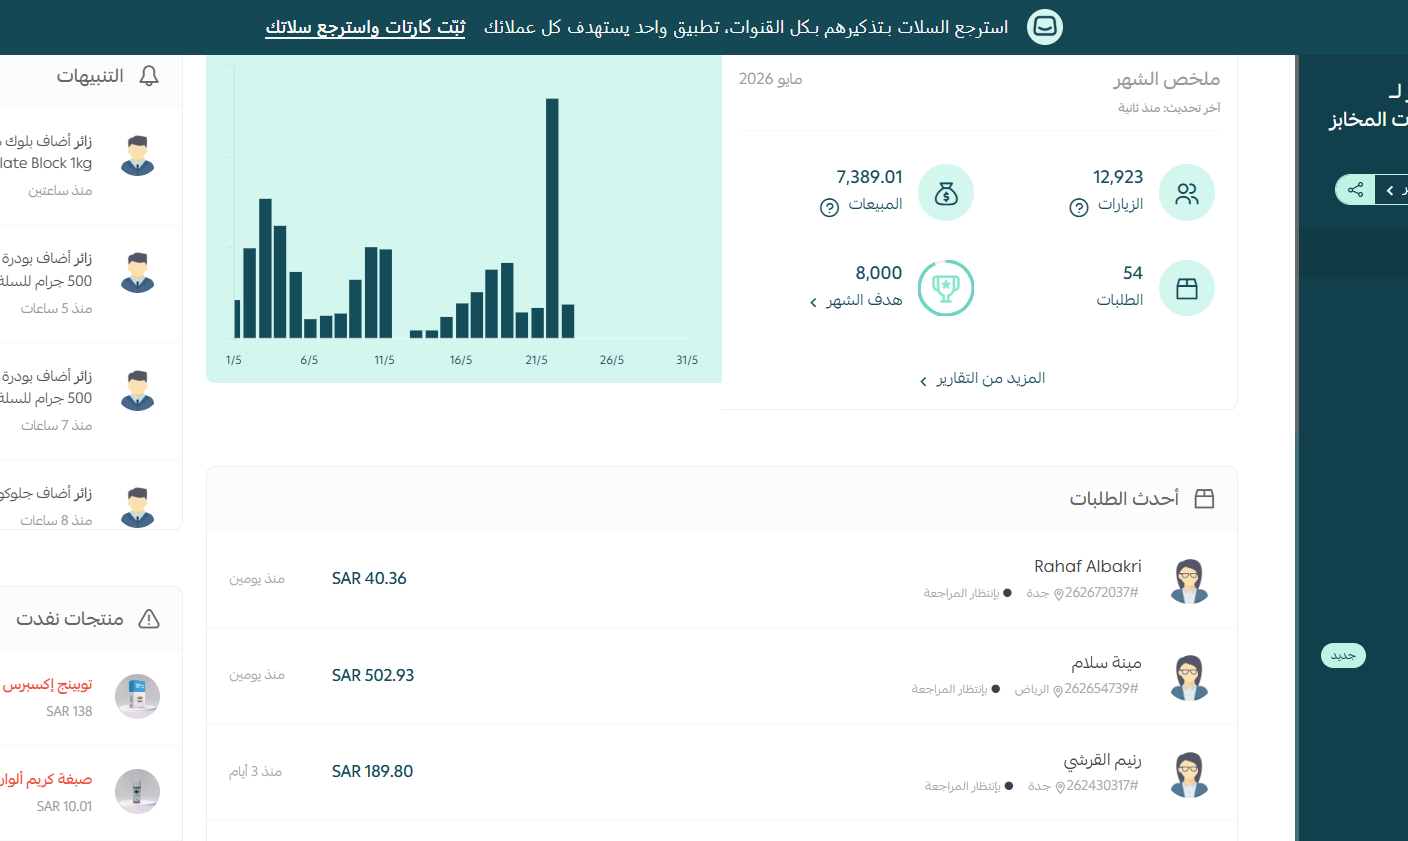Viewport: 1408px width, 841px height.
Task: Click the out-of-stock warning triangle icon
Action: [x=149, y=619]
